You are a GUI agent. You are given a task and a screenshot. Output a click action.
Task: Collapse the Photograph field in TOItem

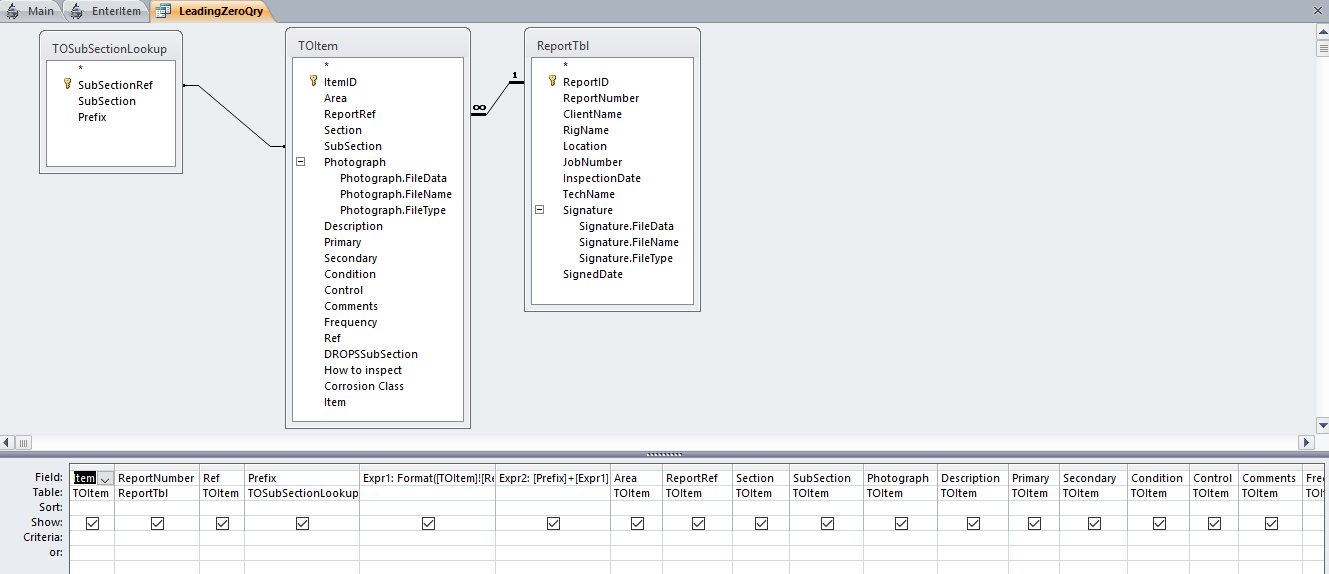pyautogui.click(x=300, y=162)
